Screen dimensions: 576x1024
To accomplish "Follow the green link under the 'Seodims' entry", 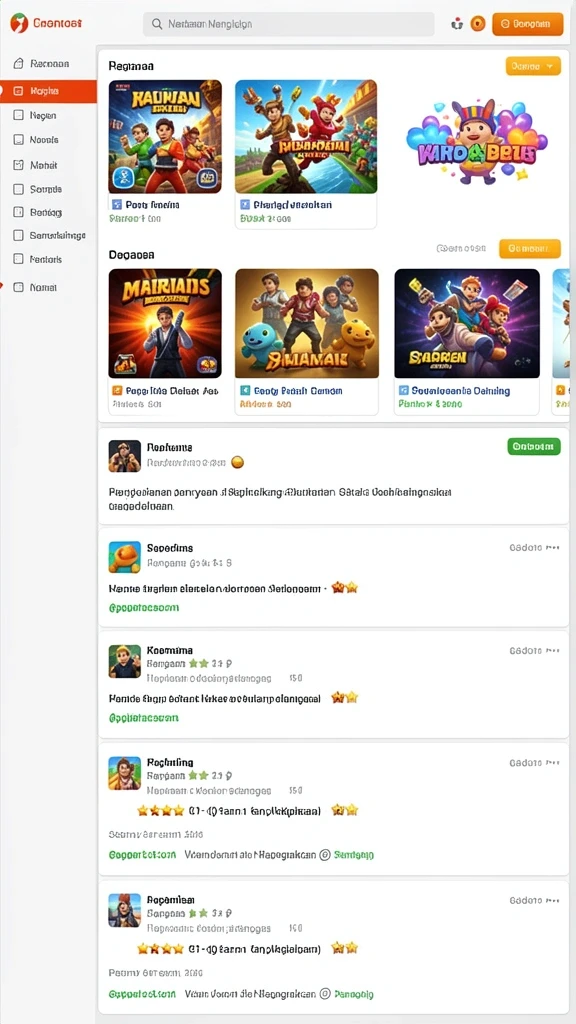I will coord(144,607).
